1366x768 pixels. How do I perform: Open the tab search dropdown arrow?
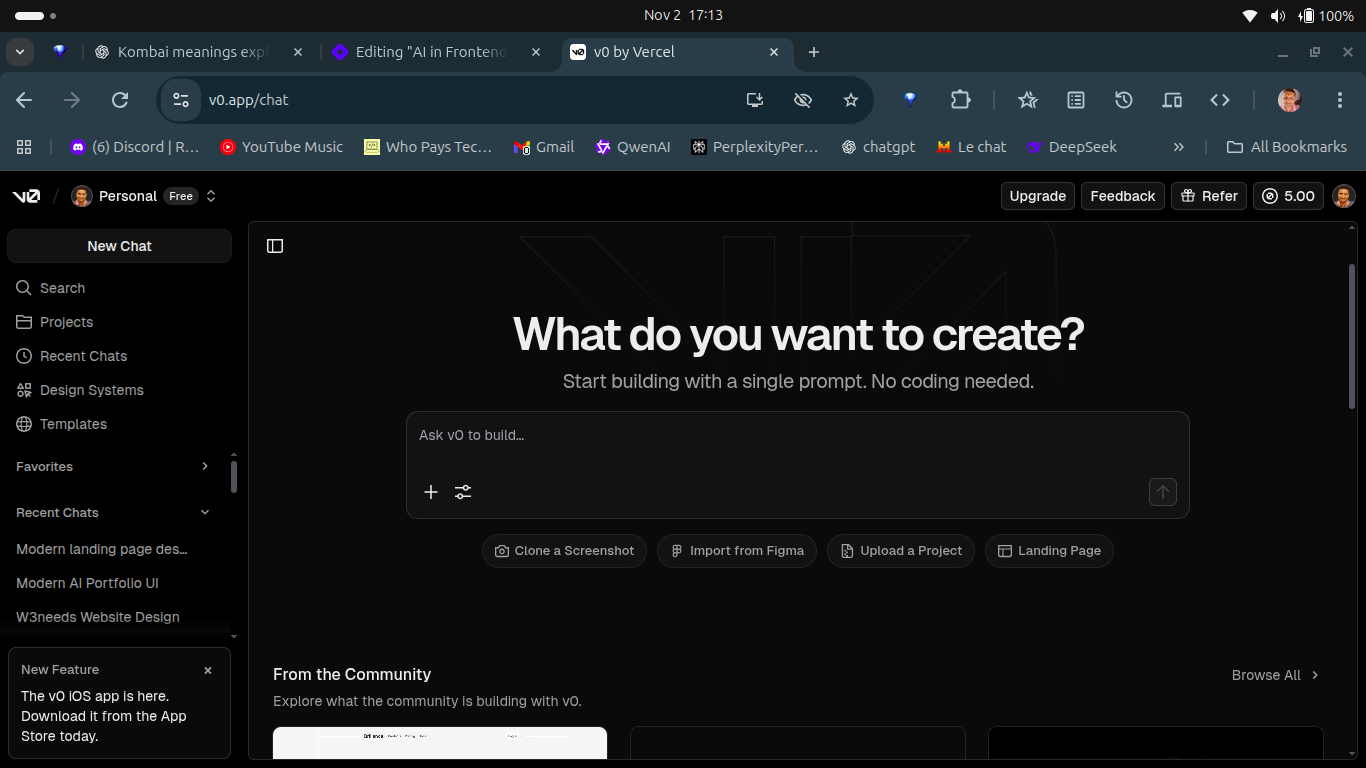[19, 52]
